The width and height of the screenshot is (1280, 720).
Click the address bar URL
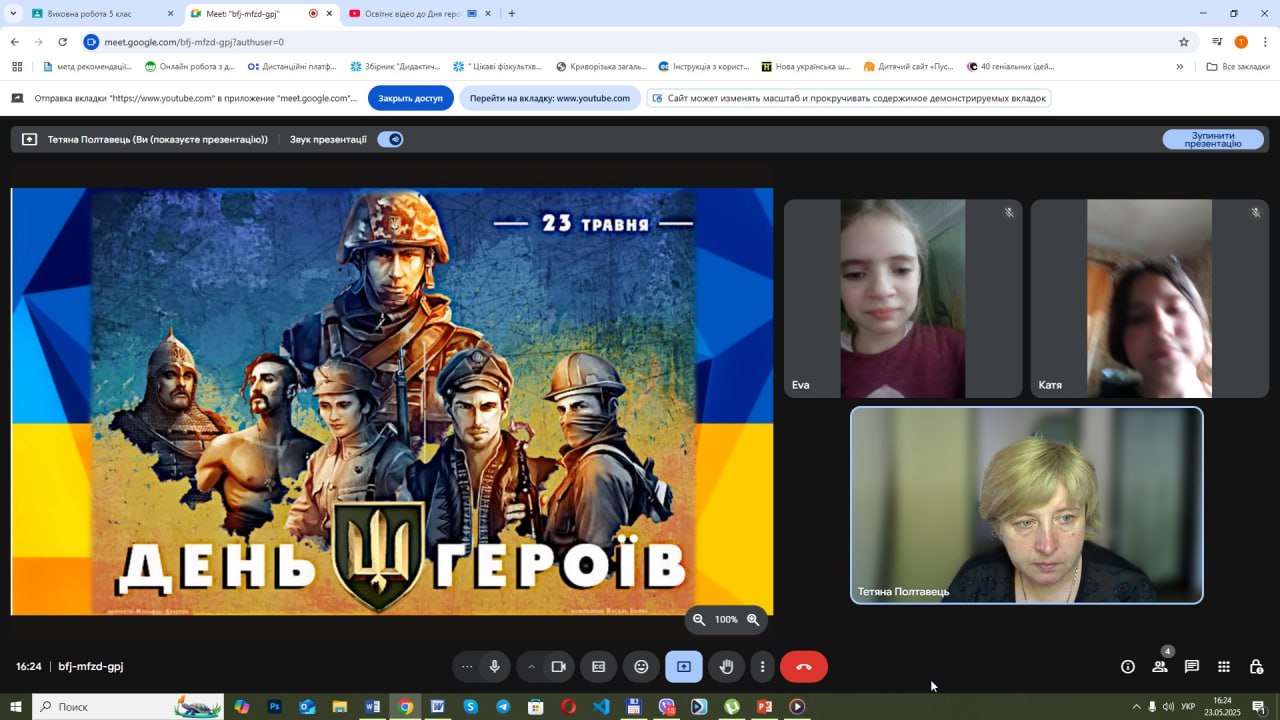tap(194, 42)
